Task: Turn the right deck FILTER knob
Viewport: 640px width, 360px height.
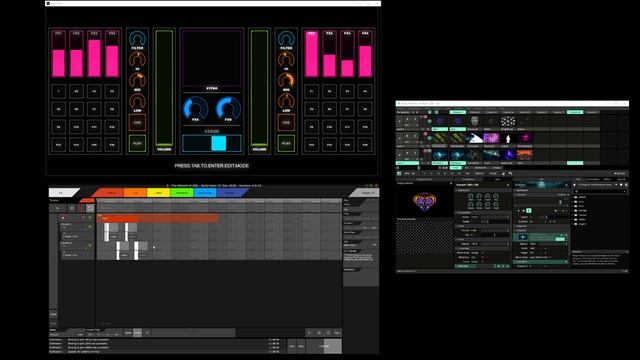Action: pyautogui.click(x=286, y=39)
